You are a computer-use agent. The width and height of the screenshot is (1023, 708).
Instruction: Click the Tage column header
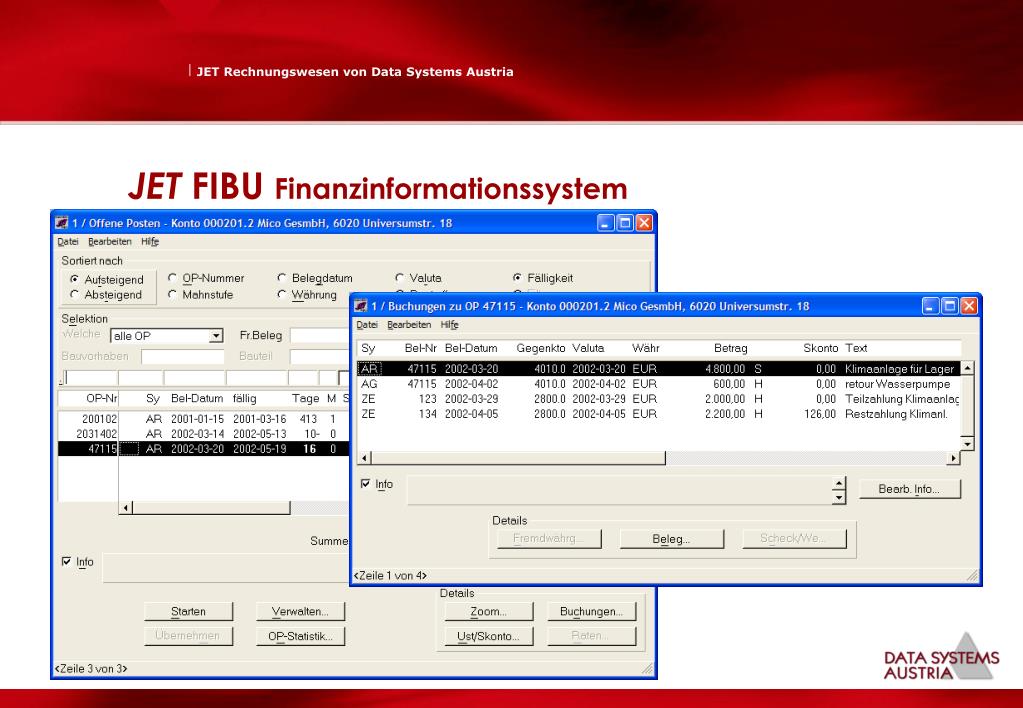point(305,398)
